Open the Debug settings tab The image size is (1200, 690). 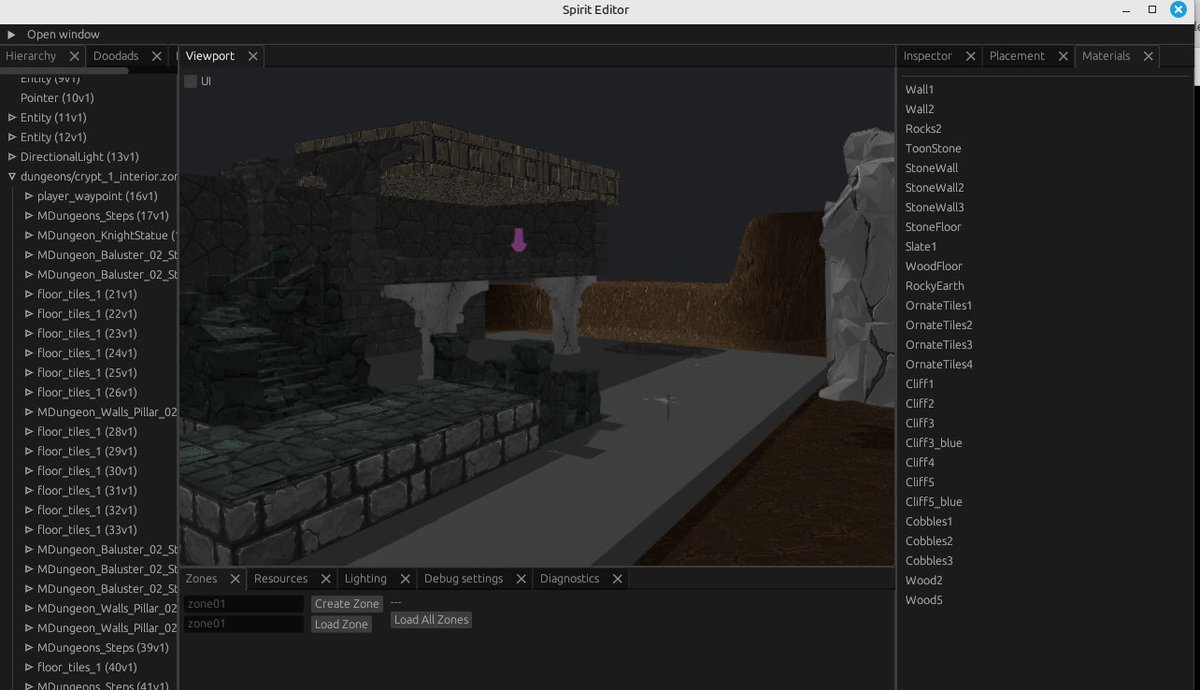[465, 578]
